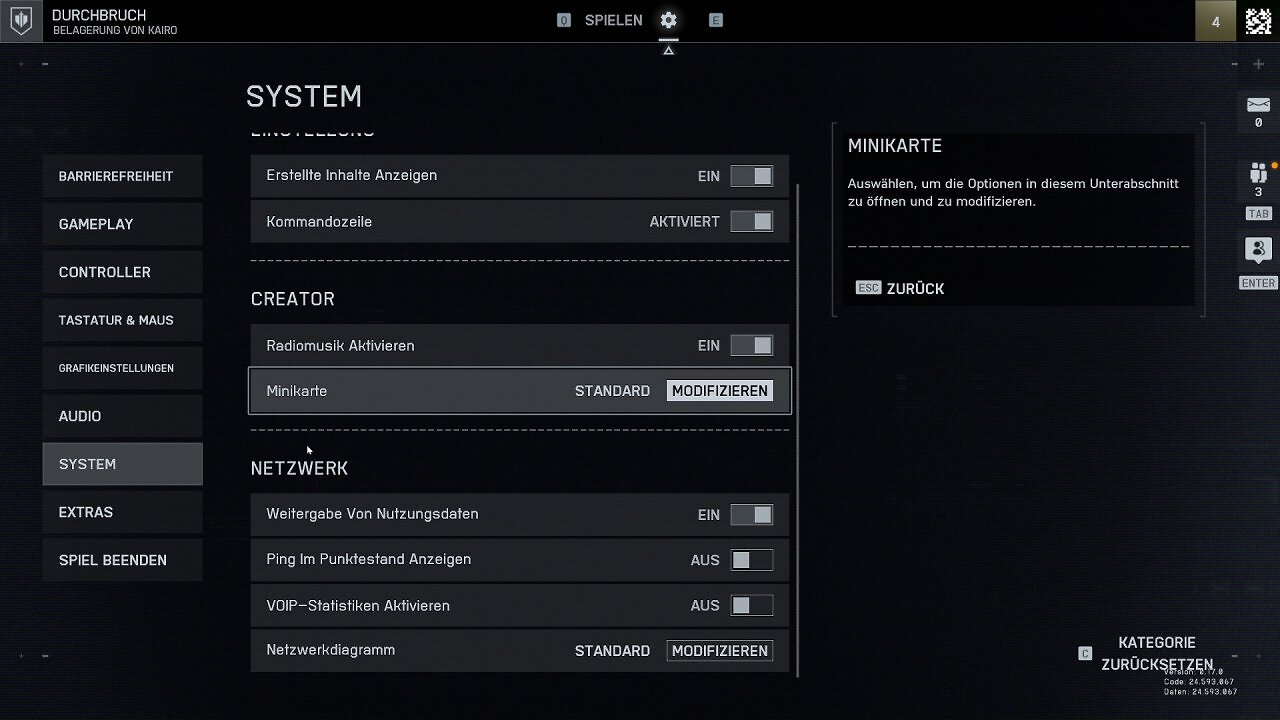The height and width of the screenshot is (720, 1280).
Task: Click the Netzwerkdiagramm row label
Action: point(331,650)
